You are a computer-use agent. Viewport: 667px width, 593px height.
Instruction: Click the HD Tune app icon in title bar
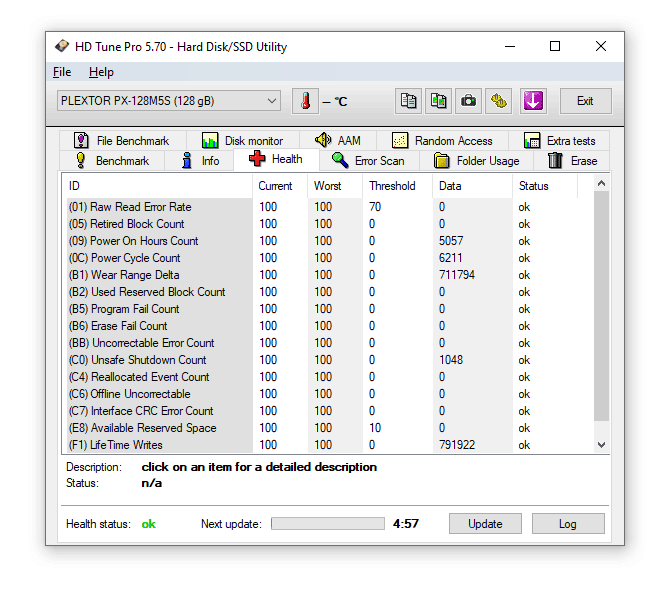tap(62, 46)
